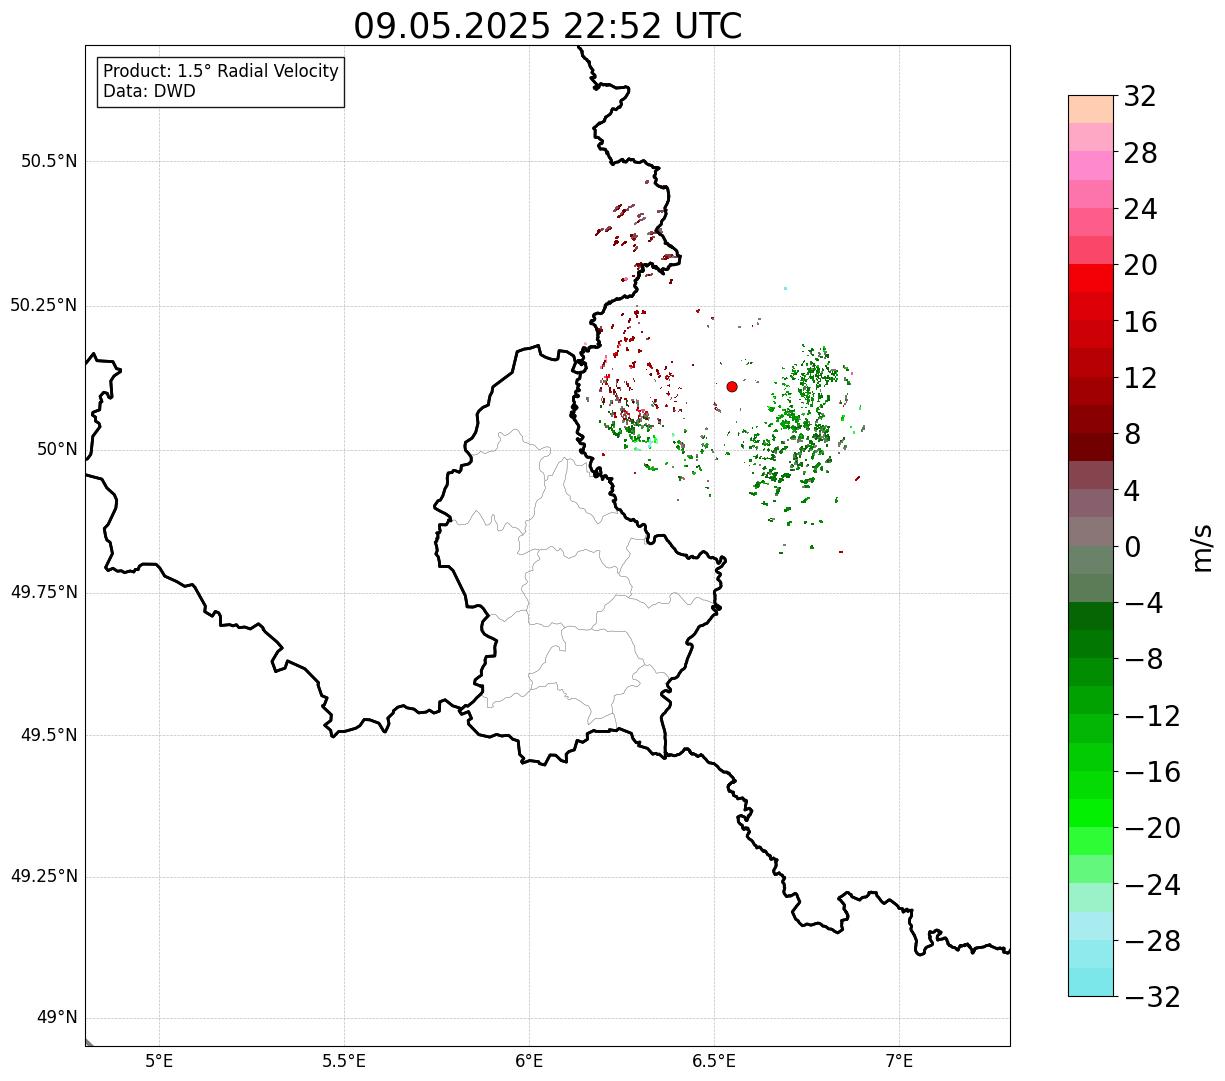Click the title '09.05.2025 22:52 UTC'
Image resolution: width=1225 pixels, height=1081 pixels.
click(548, 26)
